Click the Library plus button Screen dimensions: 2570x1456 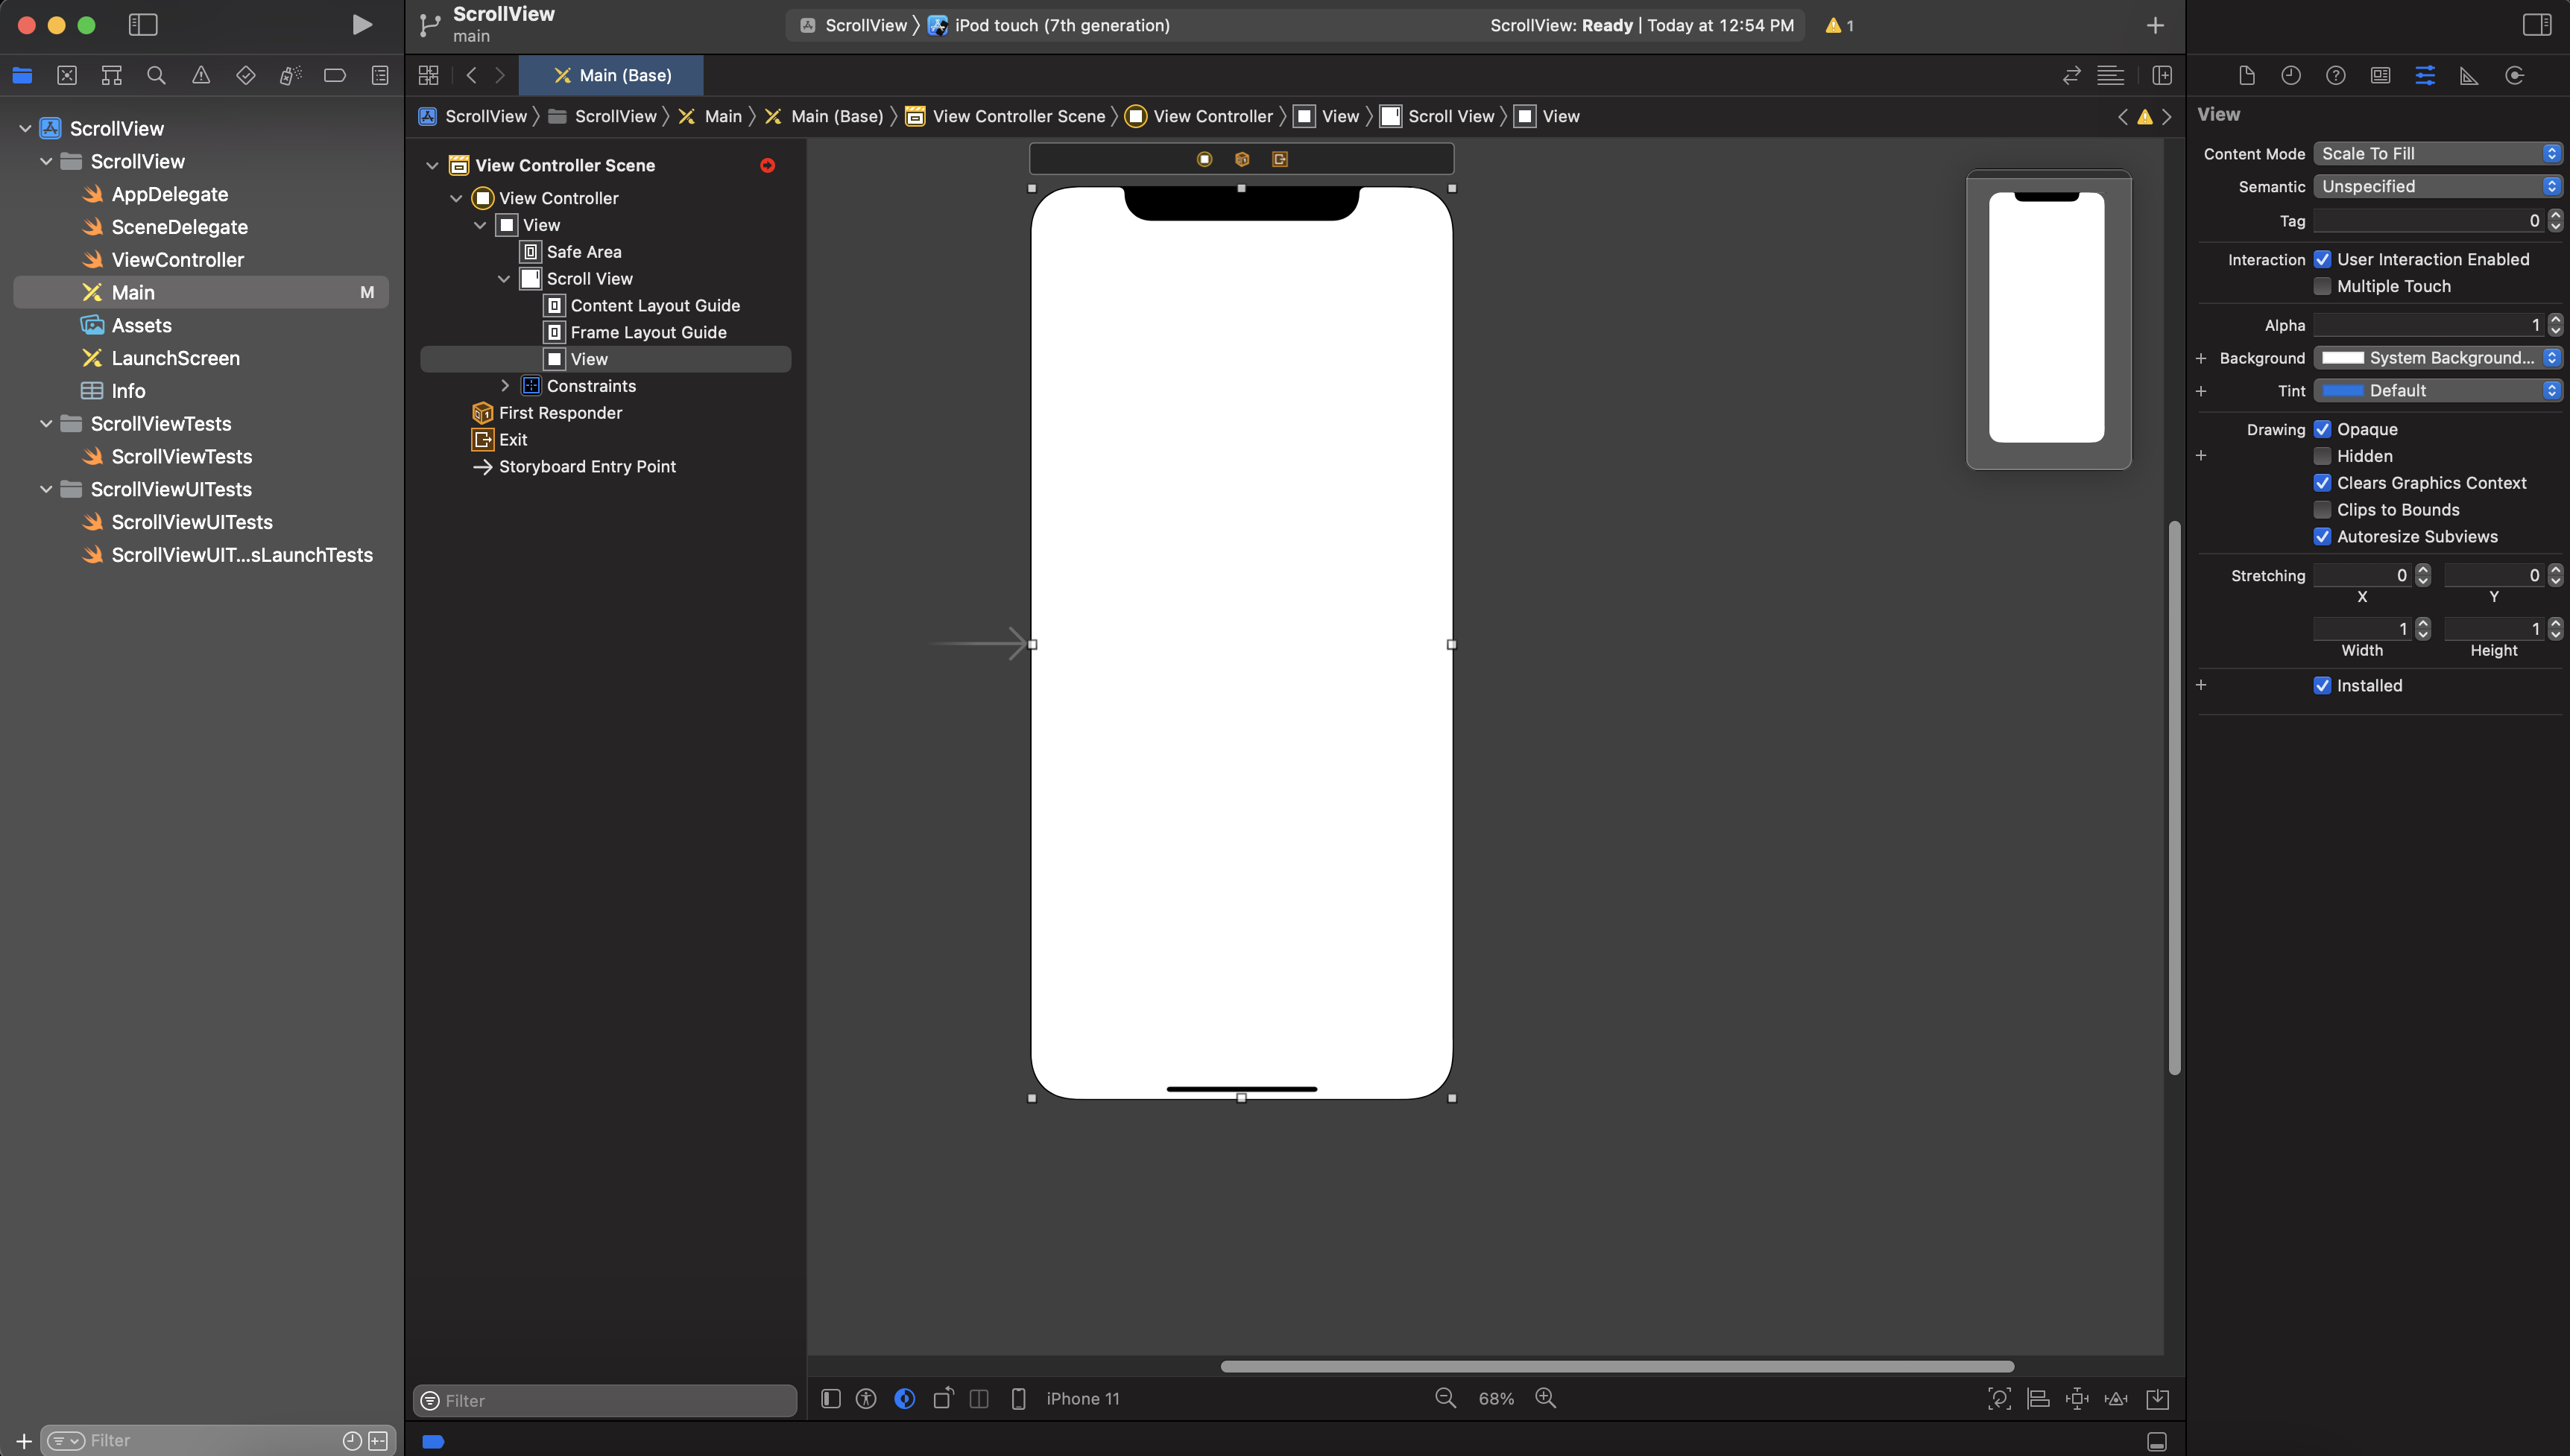click(x=2155, y=26)
